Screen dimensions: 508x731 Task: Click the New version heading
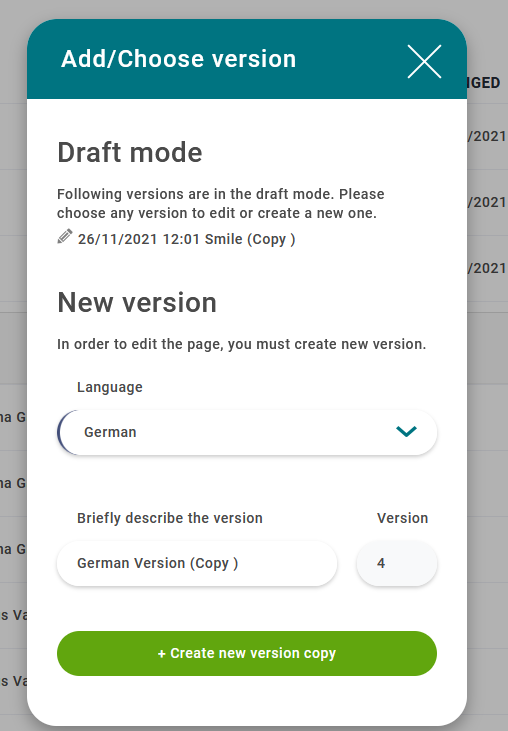137,303
